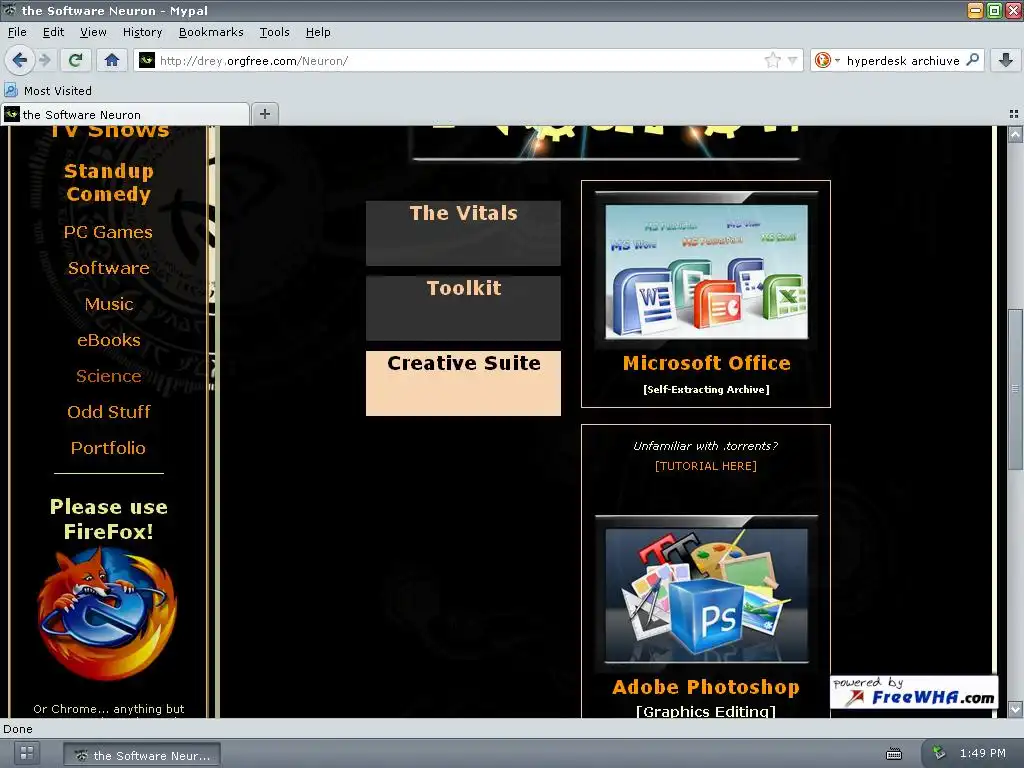Click the network tray icon near clock
1024x768 pixels.
[x=938, y=752]
